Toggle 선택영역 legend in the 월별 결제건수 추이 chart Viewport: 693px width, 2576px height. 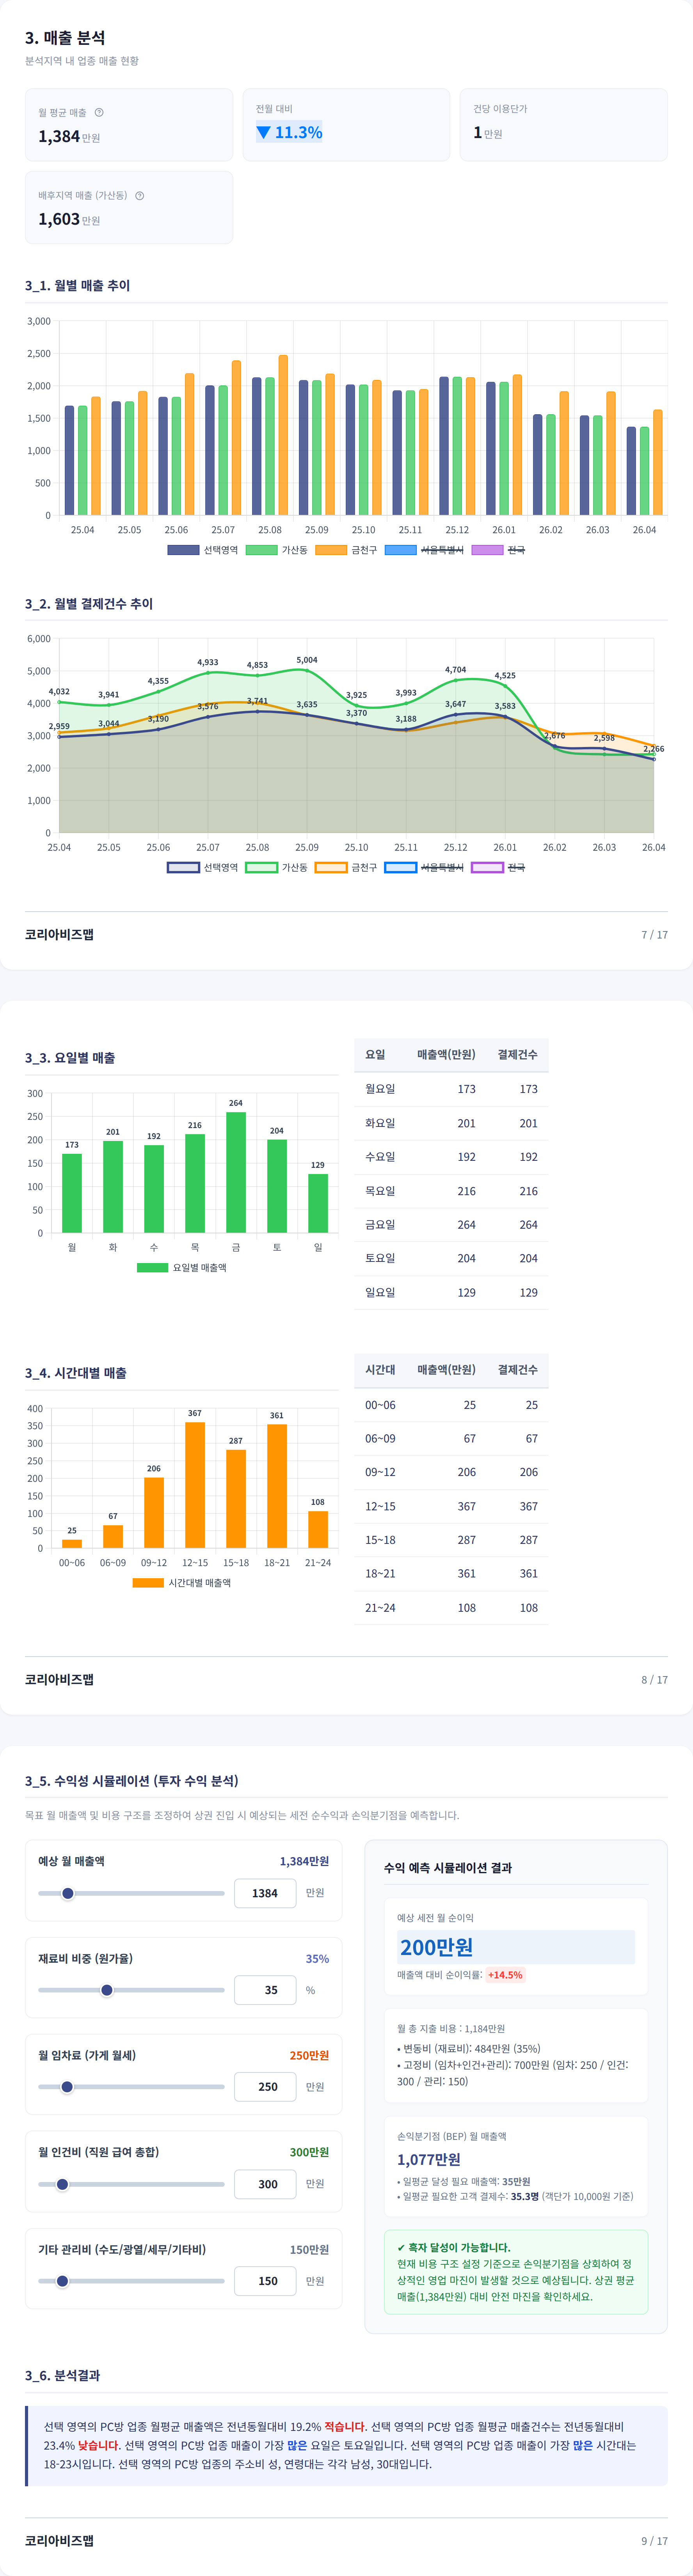point(202,867)
